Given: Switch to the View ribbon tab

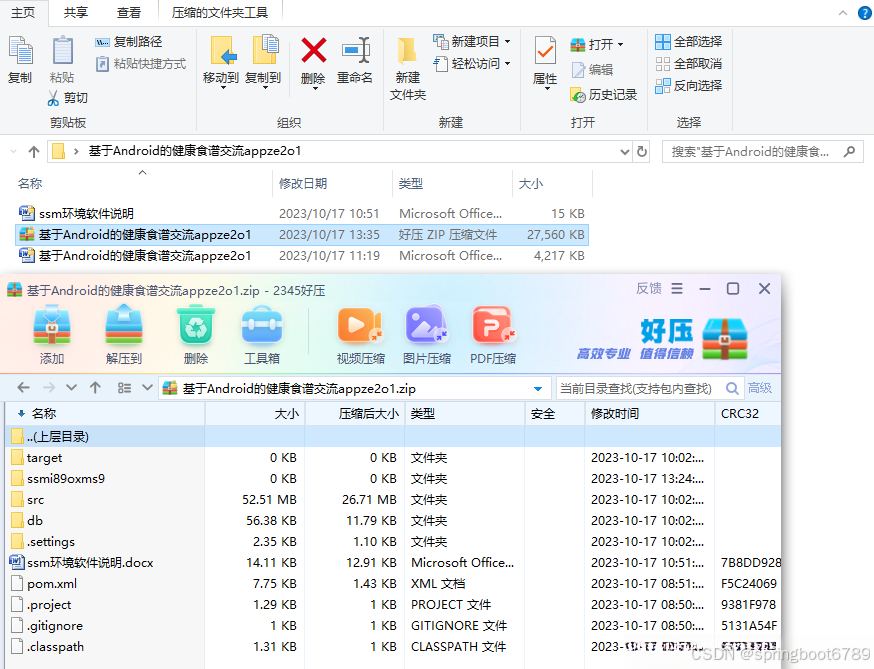Looking at the screenshot, I should 129,12.
